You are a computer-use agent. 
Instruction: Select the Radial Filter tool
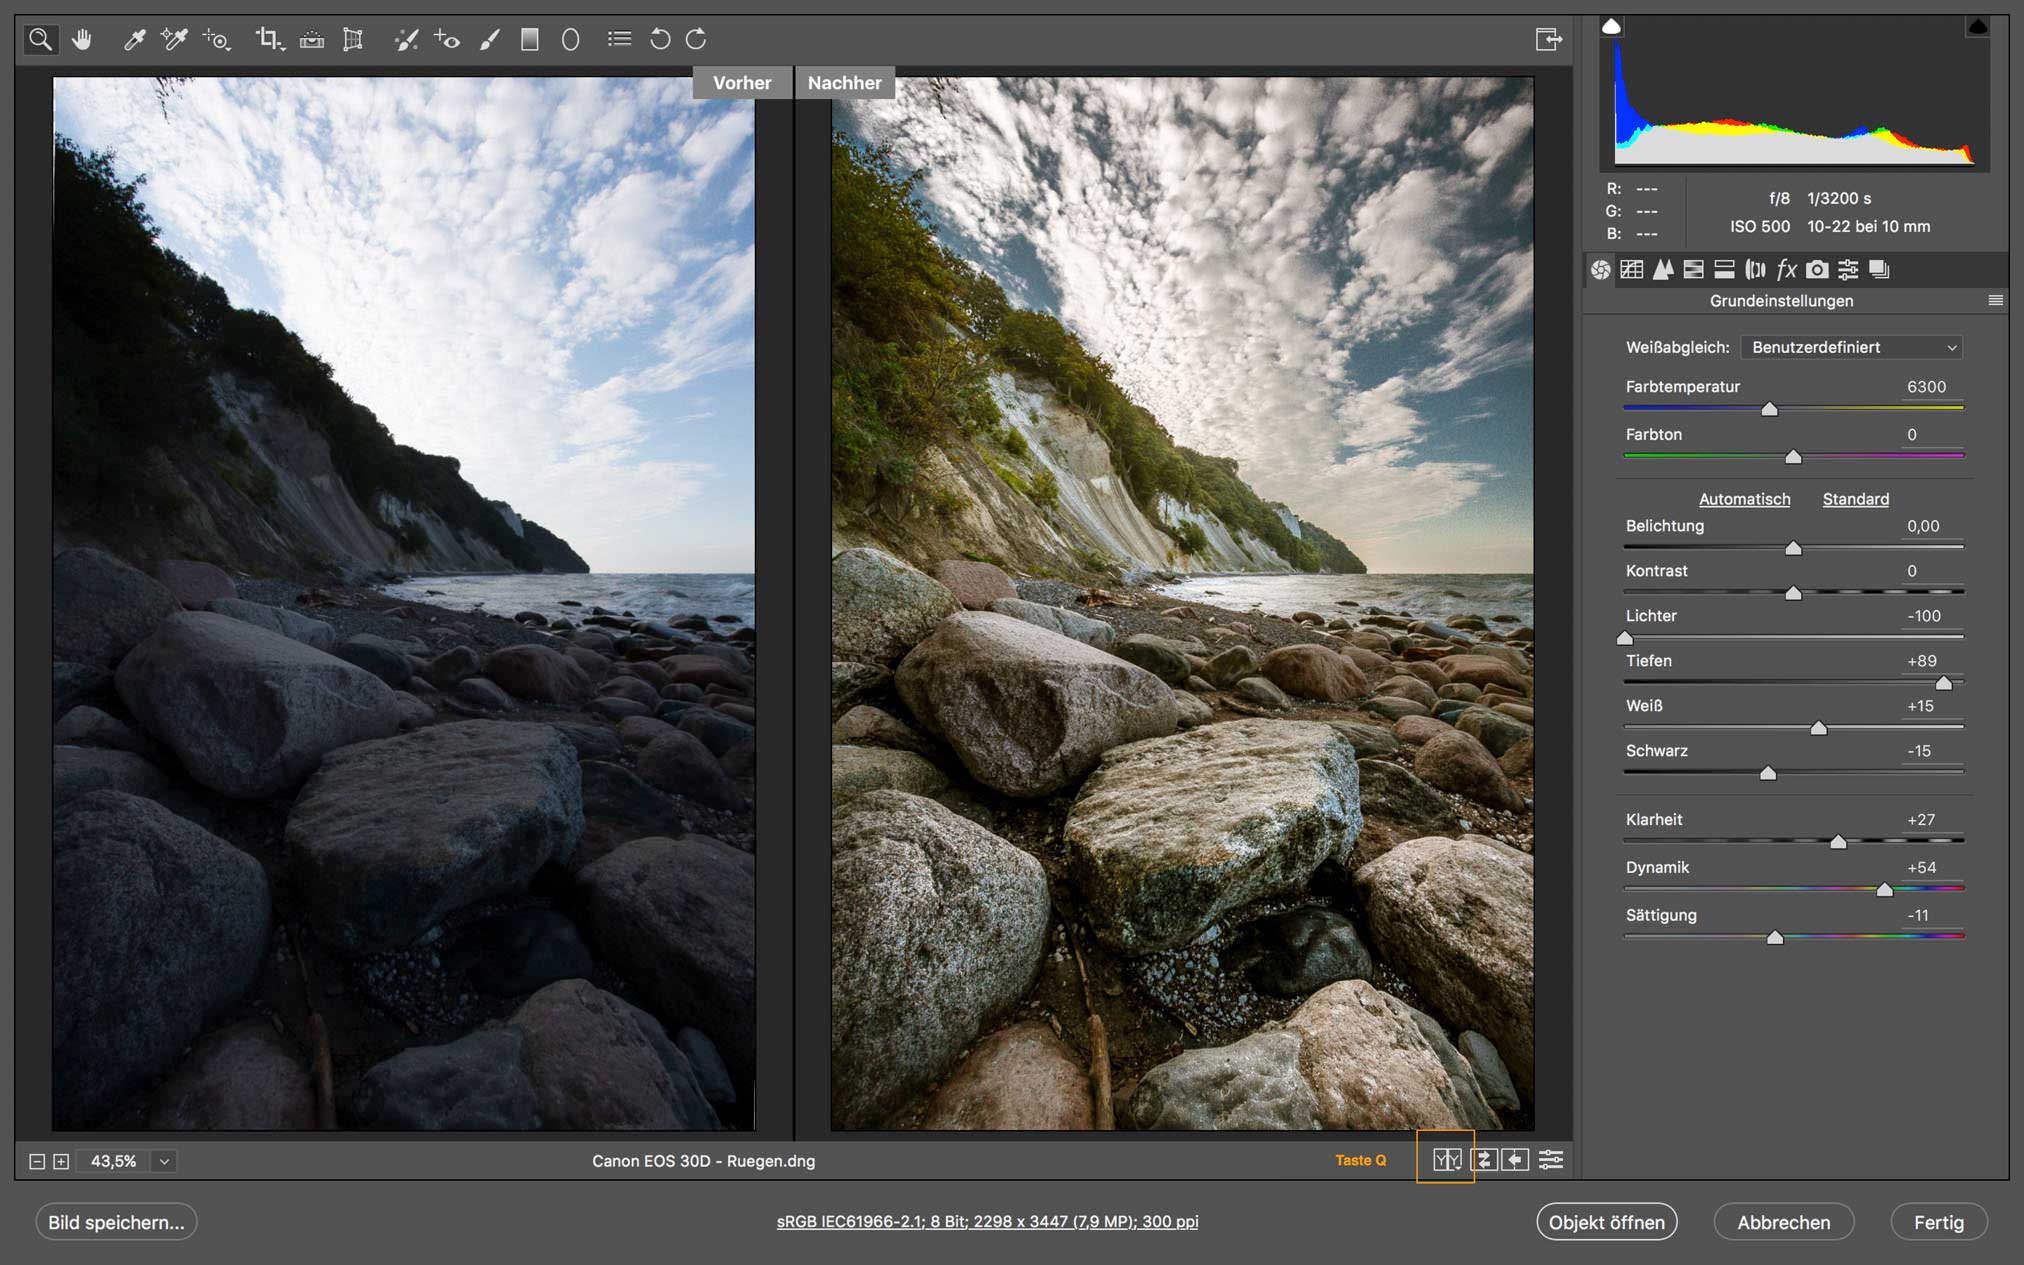point(570,39)
